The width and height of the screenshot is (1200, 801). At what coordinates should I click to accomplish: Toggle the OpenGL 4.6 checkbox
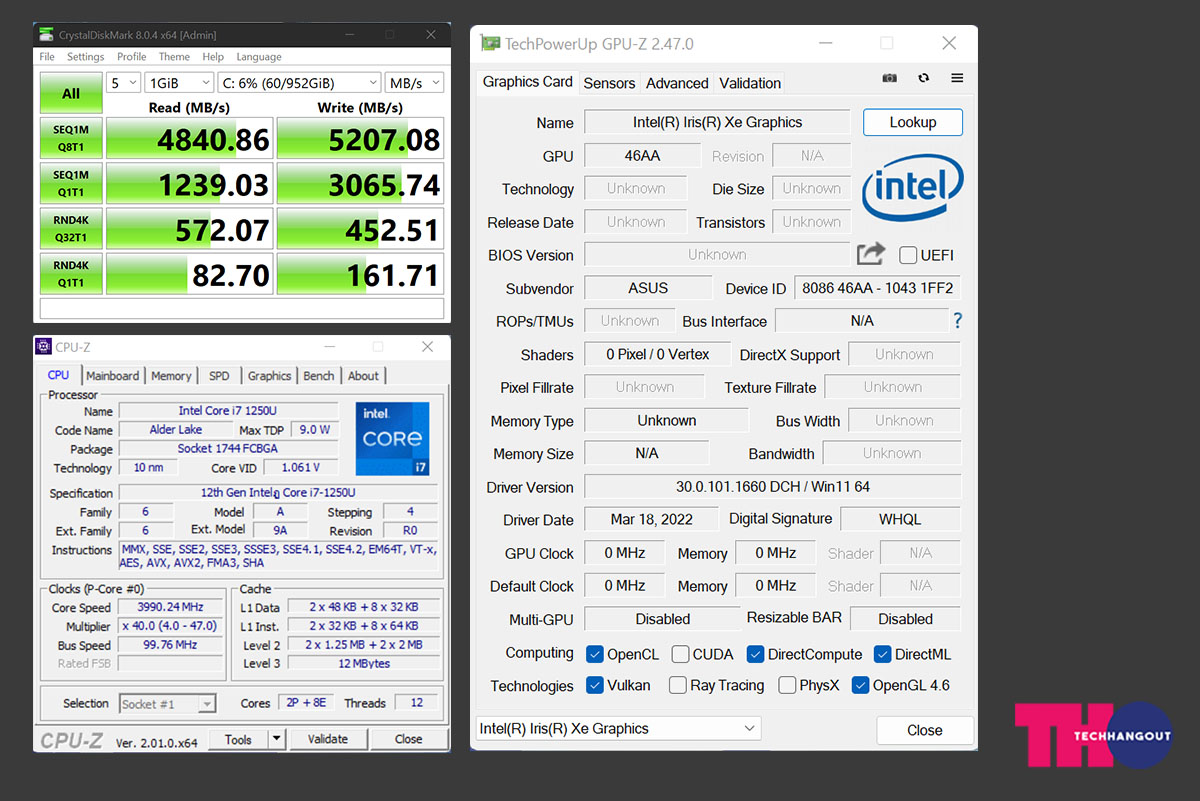point(860,685)
